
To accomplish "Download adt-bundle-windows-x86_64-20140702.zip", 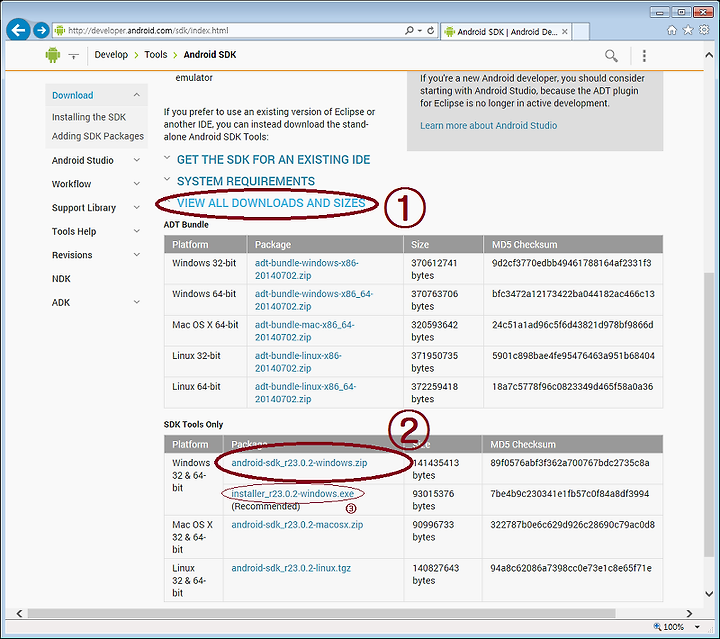I will [314, 300].
